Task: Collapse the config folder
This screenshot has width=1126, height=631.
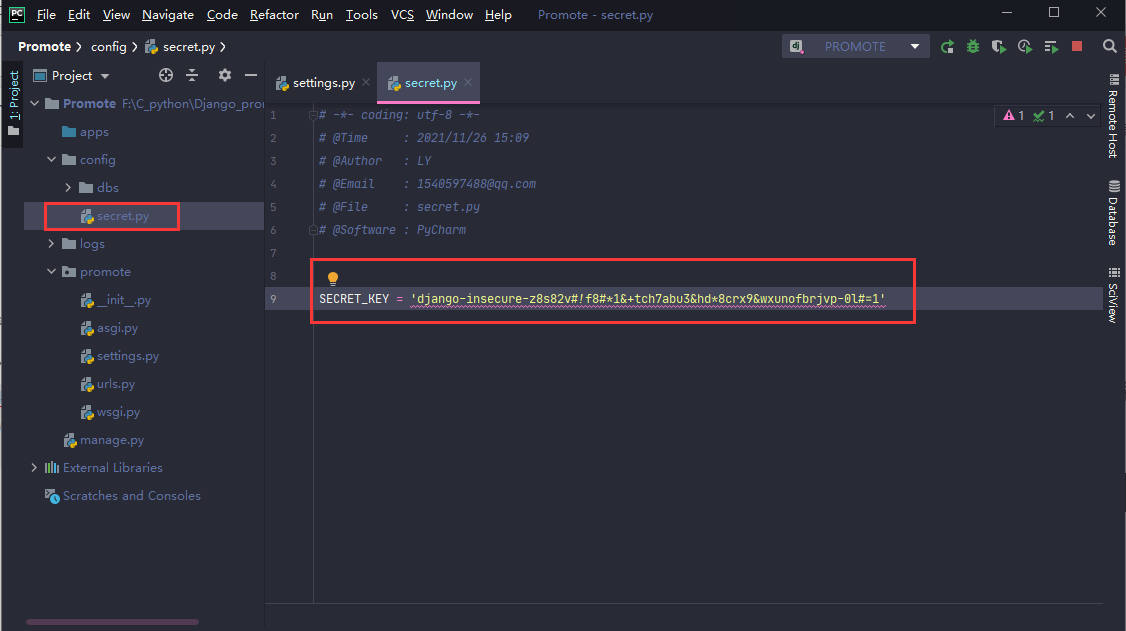Action: [52, 159]
